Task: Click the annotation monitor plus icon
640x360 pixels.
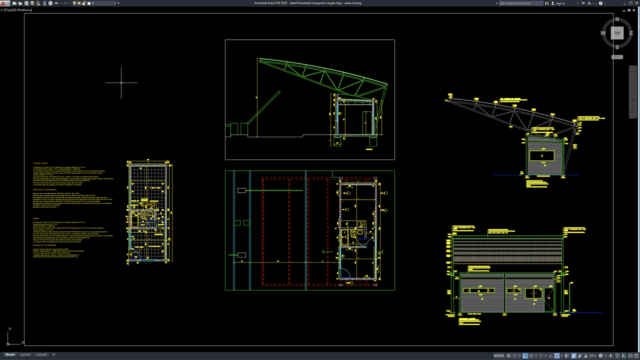Action: click(x=611, y=356)
